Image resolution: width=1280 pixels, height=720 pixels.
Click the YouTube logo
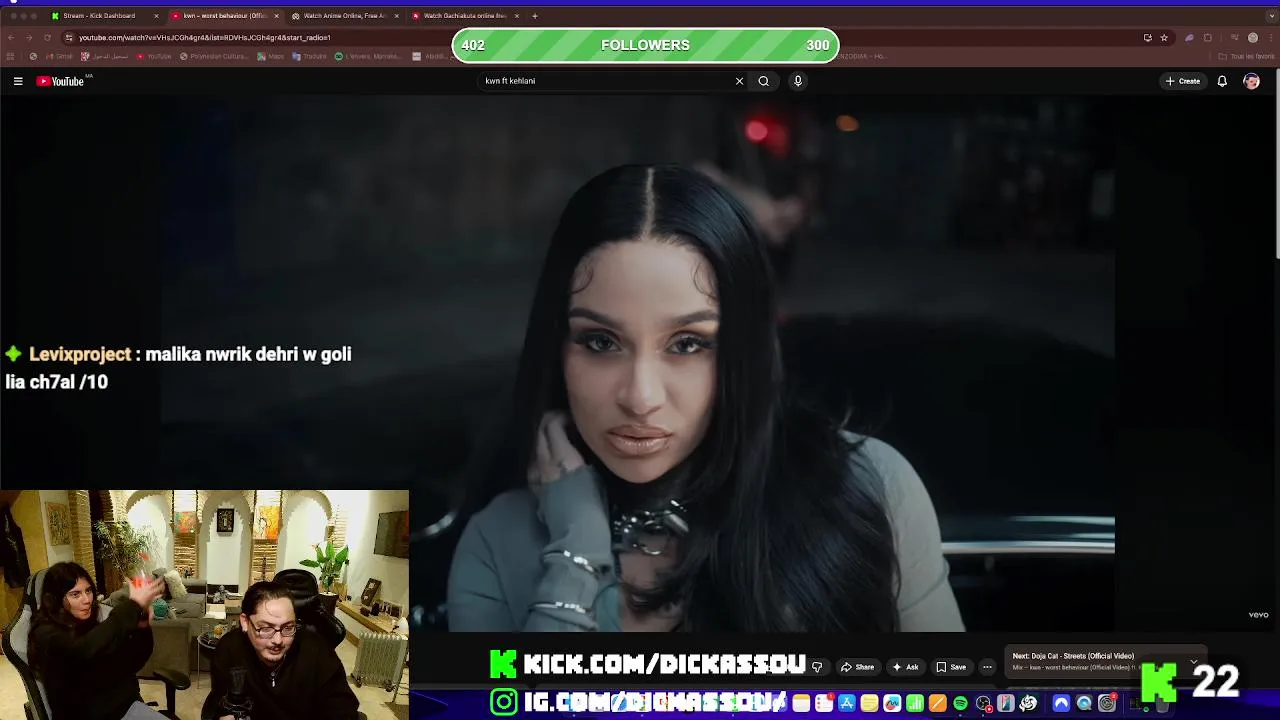60,81
